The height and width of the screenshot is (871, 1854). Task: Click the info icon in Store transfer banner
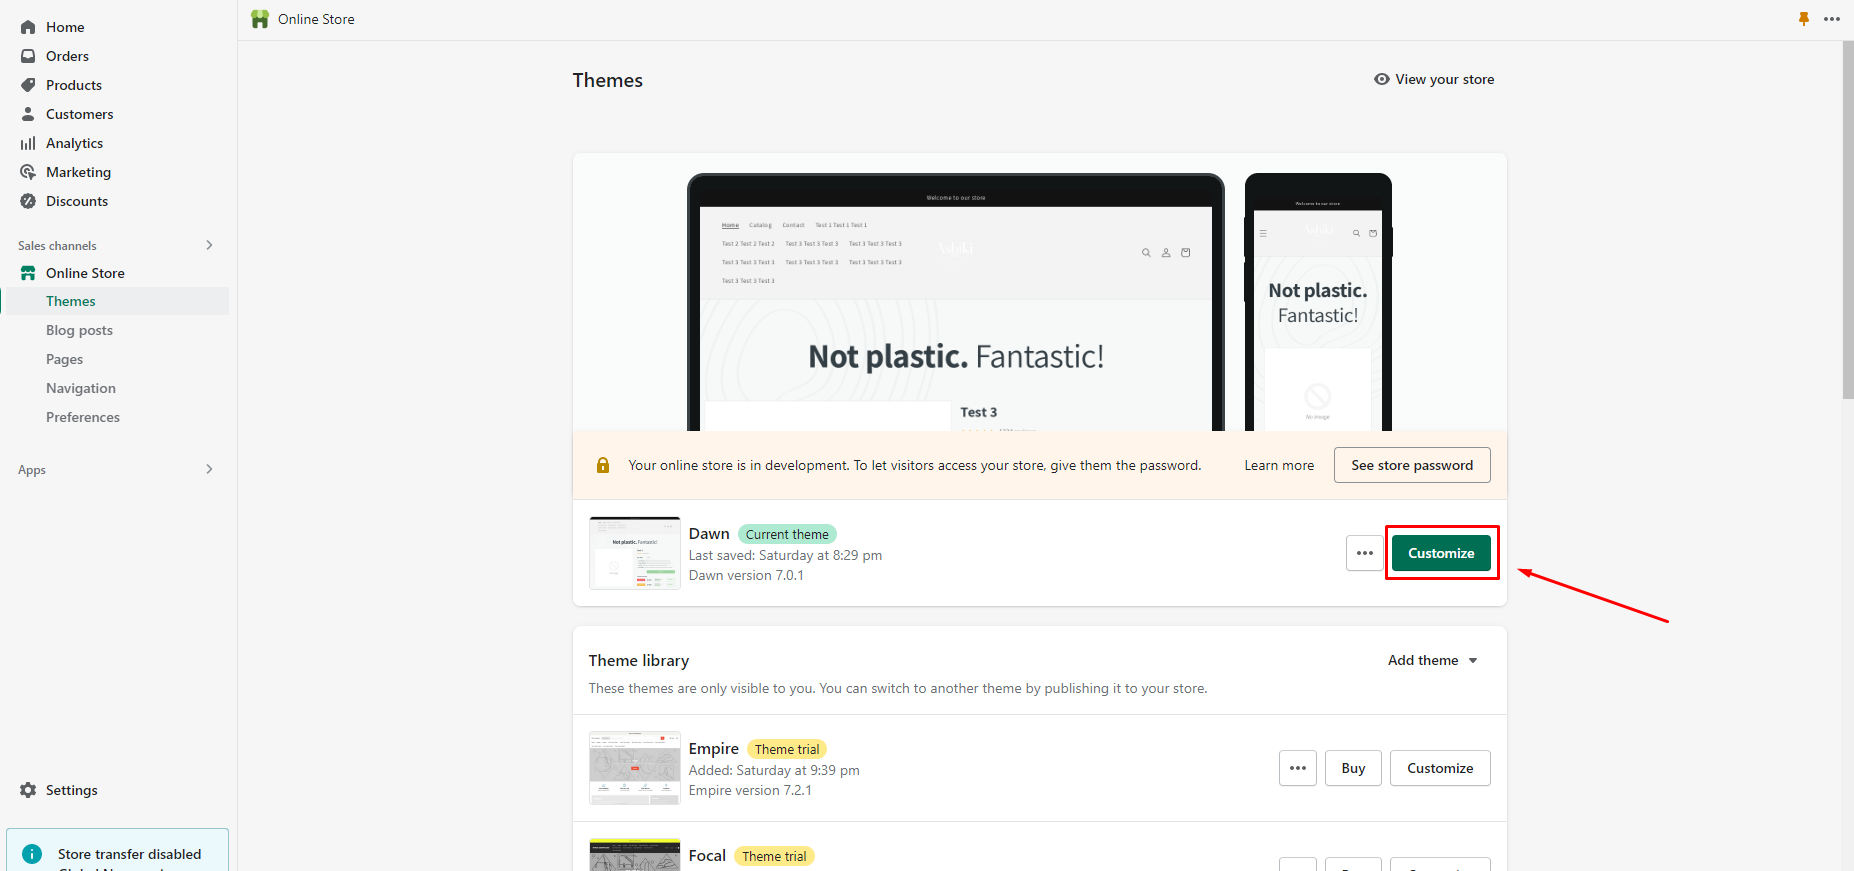pos(32,854)
